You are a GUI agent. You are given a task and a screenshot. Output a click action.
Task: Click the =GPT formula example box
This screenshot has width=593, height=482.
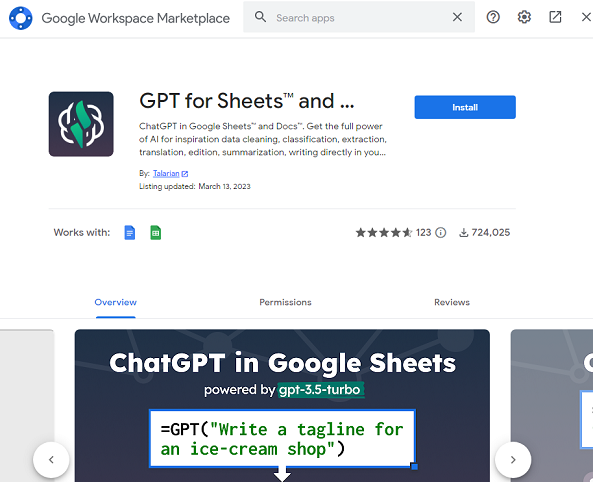(282, 439)
